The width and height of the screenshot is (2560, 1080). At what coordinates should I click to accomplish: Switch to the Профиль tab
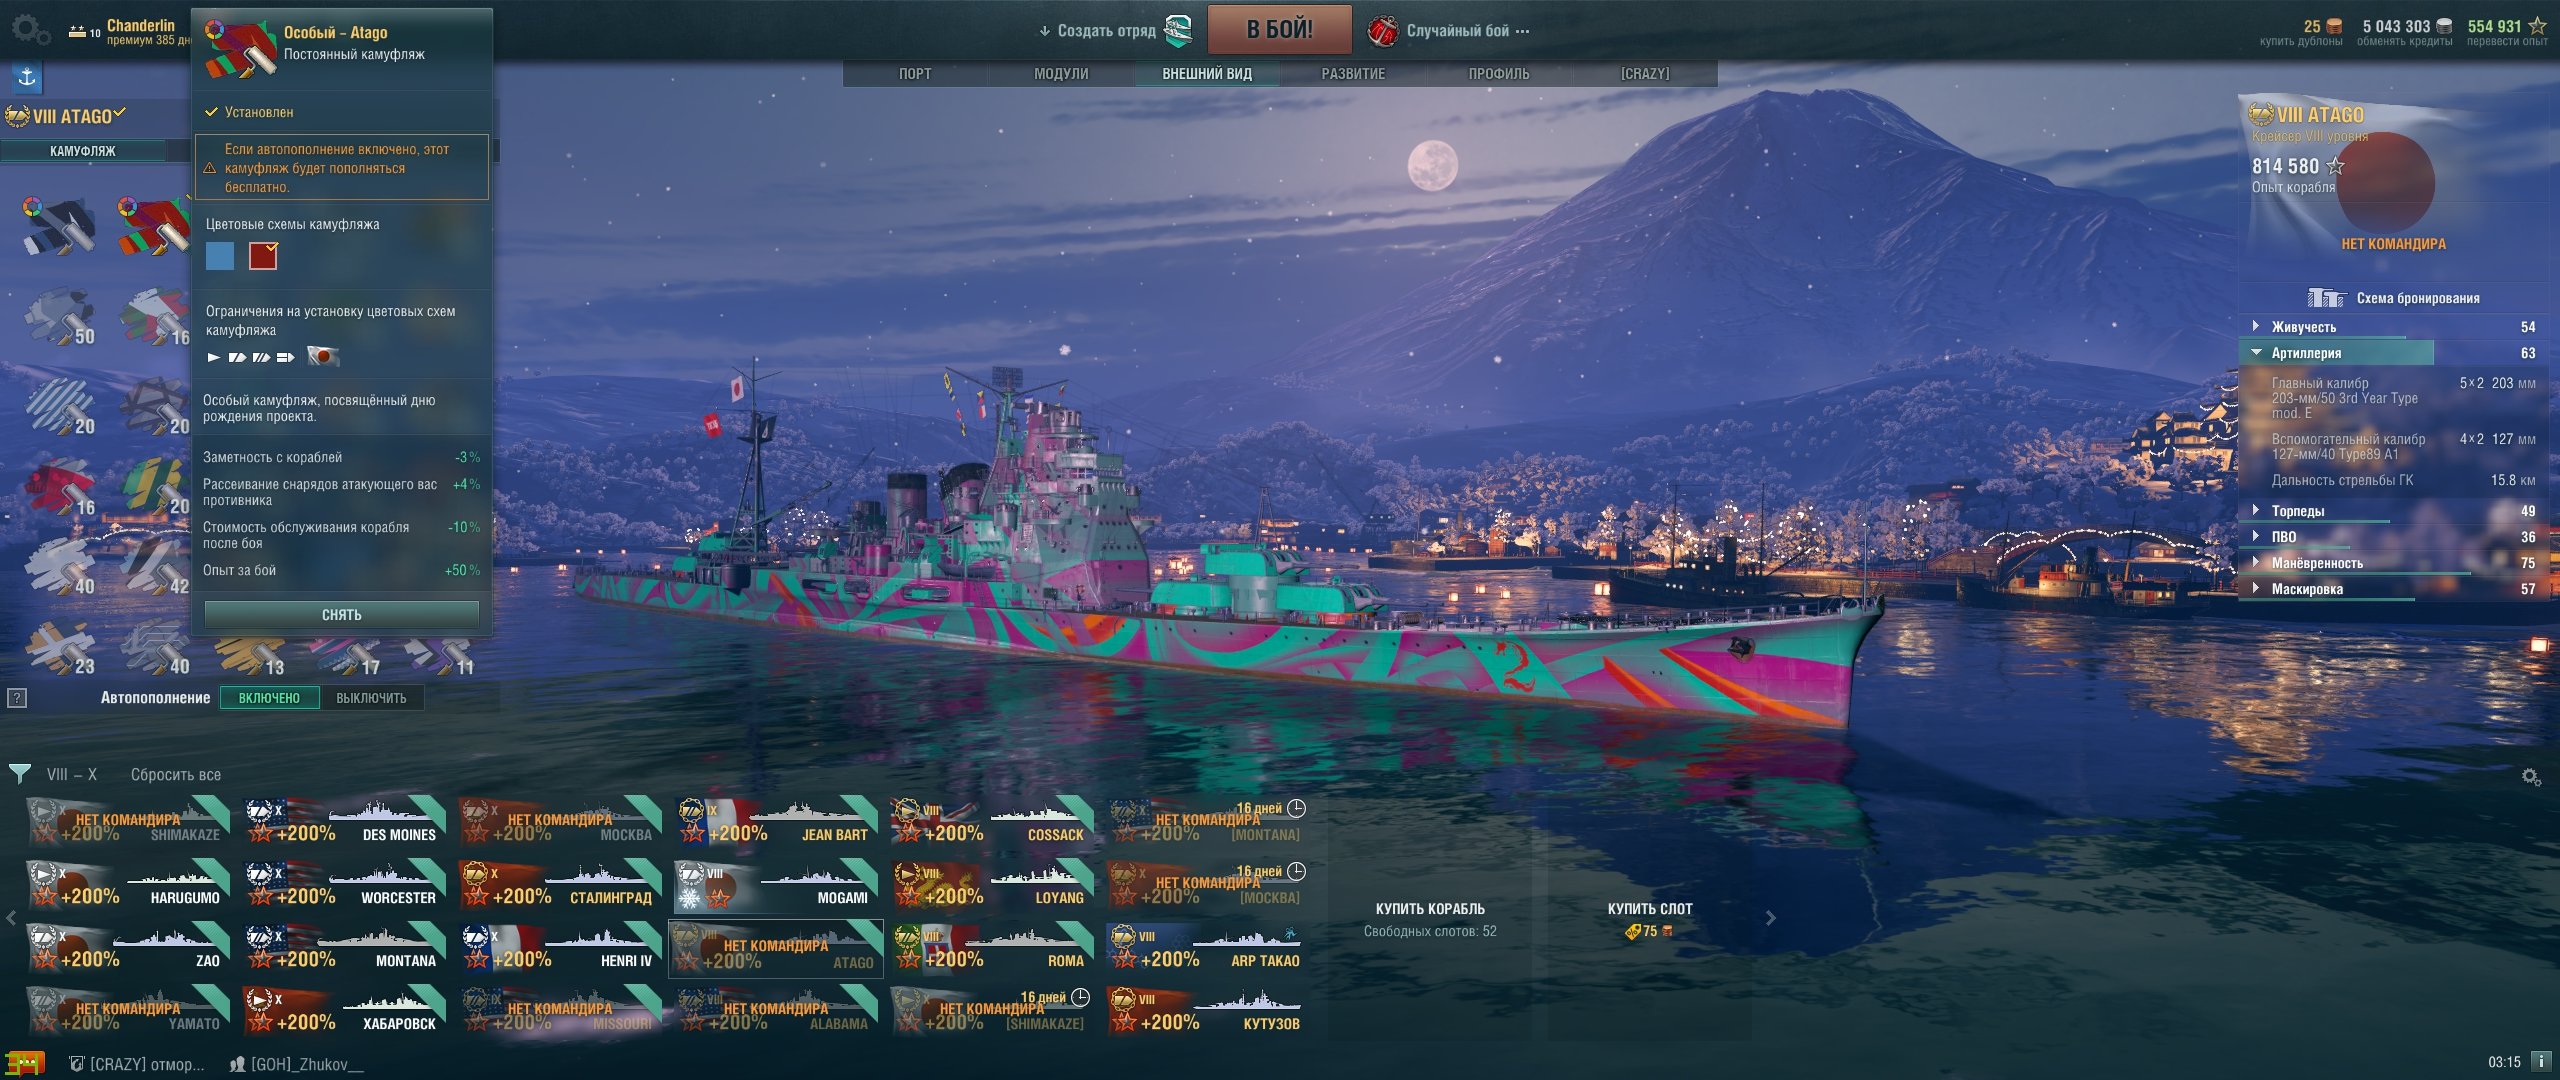coord(1498,74)
